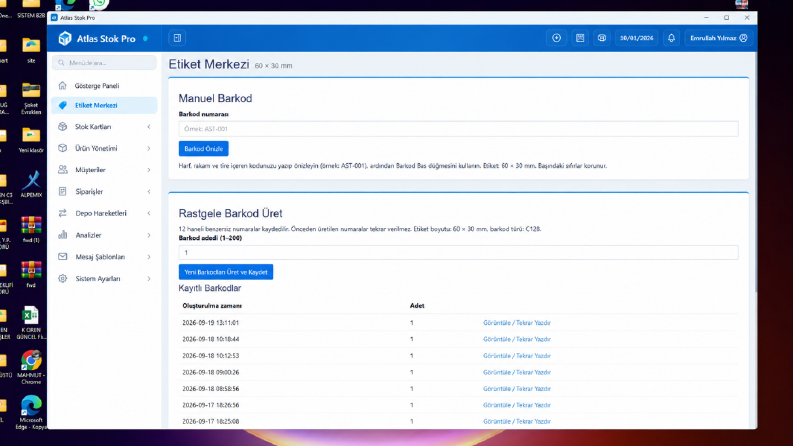Screen dimensions: 793x446
Task: Click the vertical scrollbar of the page
Action: [x=756, y=172]
